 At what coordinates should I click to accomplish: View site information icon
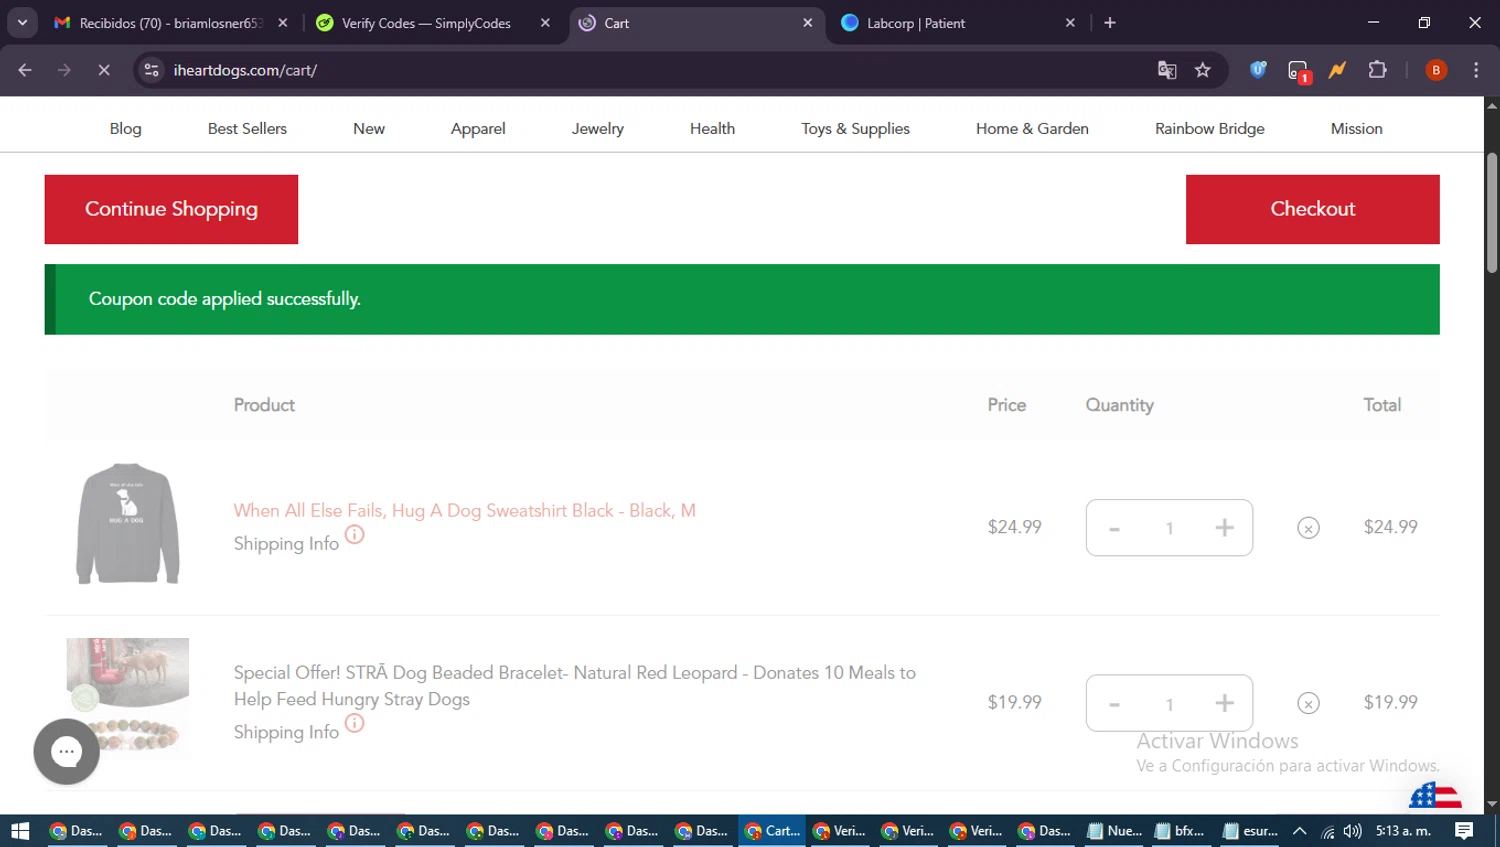(x=151, y=70)
